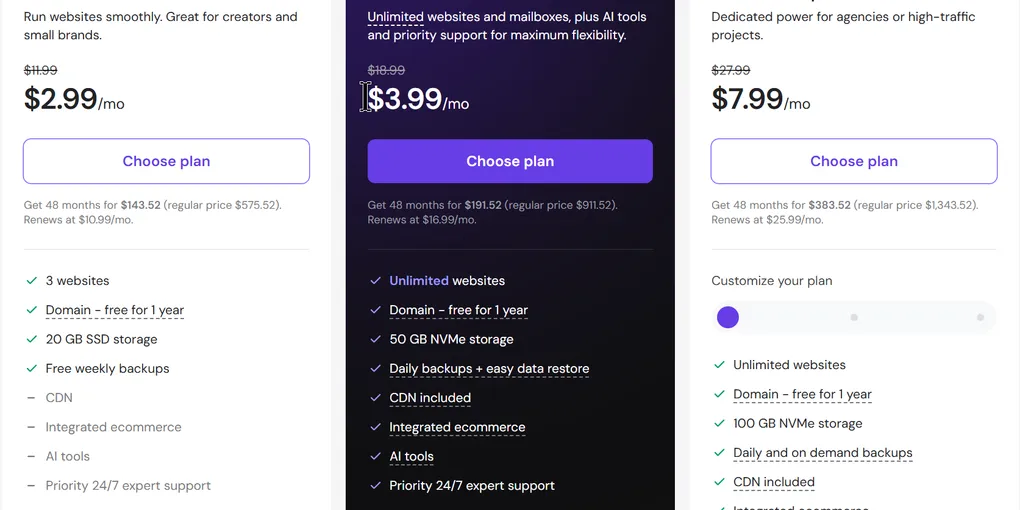Click "Domain - free for 1 year" in the first plan

114,310
